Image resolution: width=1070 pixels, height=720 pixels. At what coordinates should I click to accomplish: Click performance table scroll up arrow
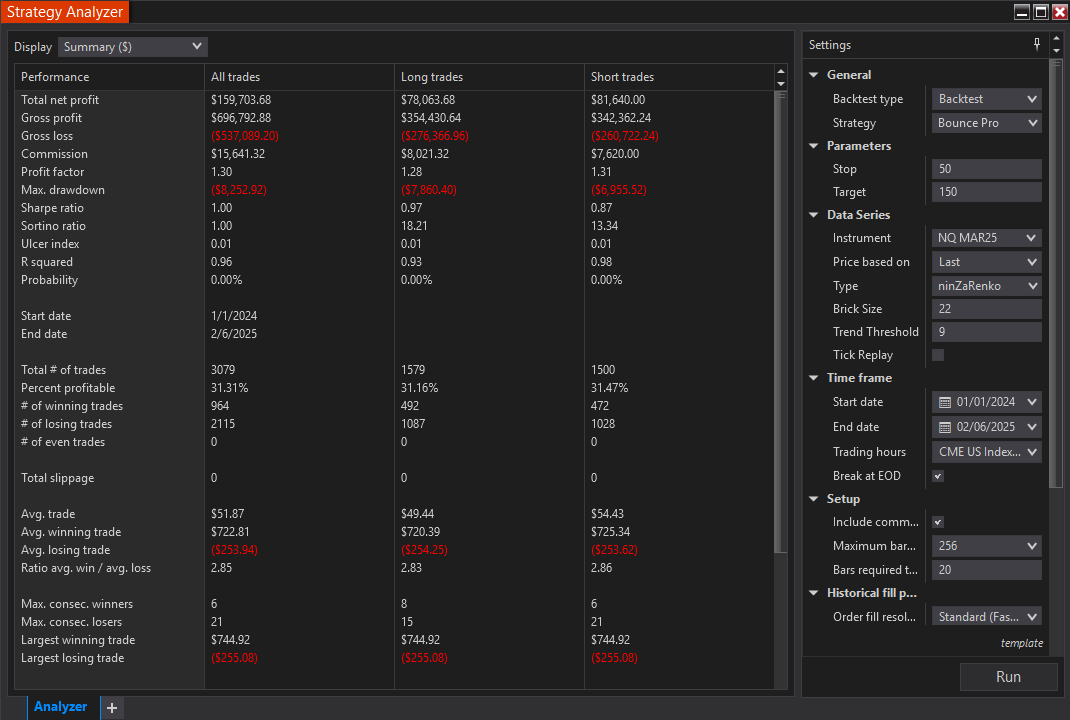coord(781,71)
